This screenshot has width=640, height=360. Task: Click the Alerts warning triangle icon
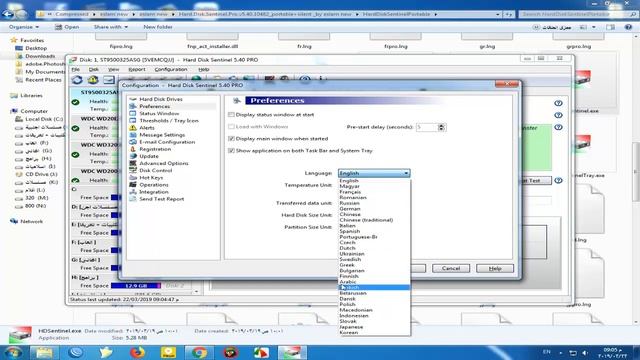pos(133,128)
